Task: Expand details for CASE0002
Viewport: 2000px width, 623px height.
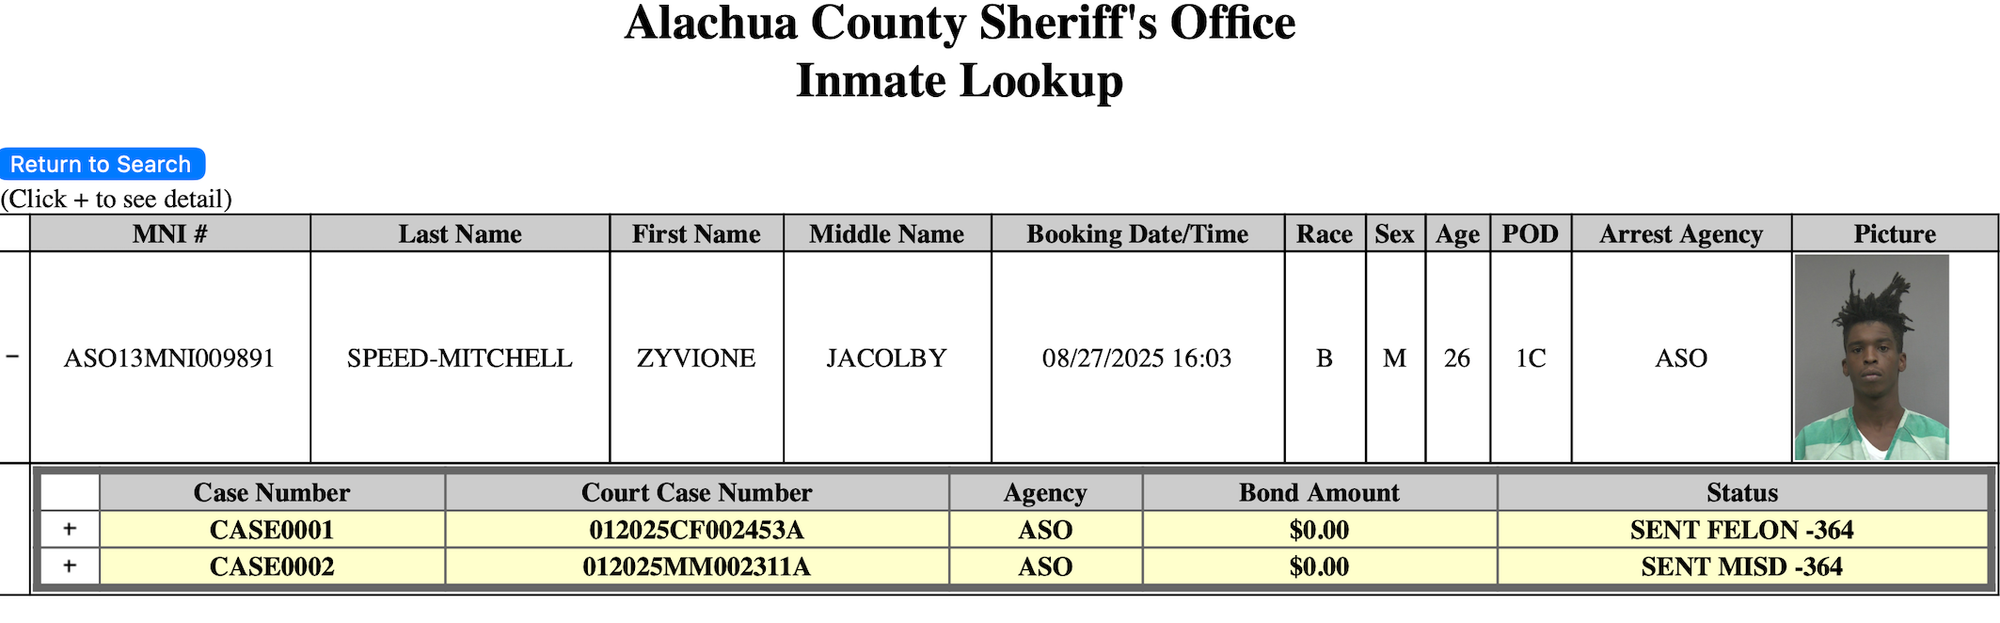Action: tap(69, 566)
